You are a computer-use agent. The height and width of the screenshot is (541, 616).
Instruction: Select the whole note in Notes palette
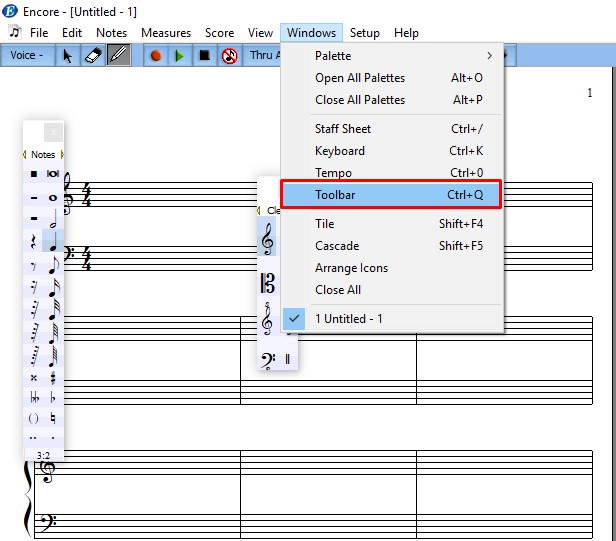point(53,198)
